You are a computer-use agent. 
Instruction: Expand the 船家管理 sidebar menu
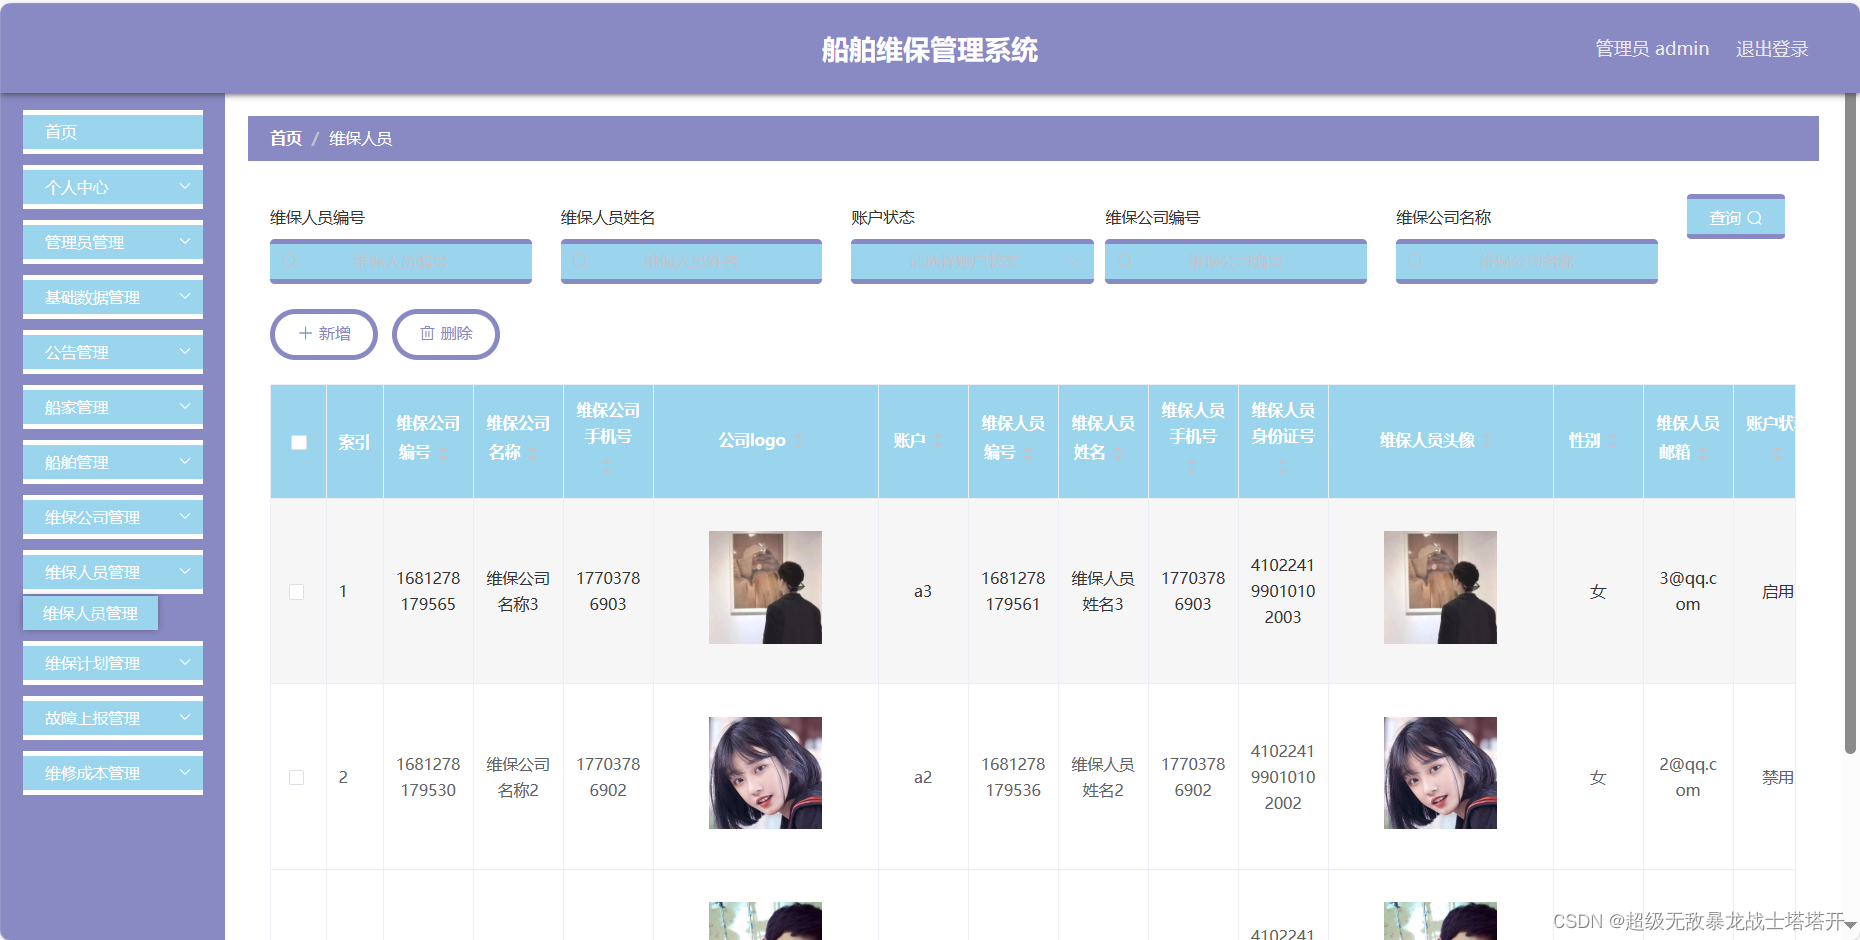113,407
